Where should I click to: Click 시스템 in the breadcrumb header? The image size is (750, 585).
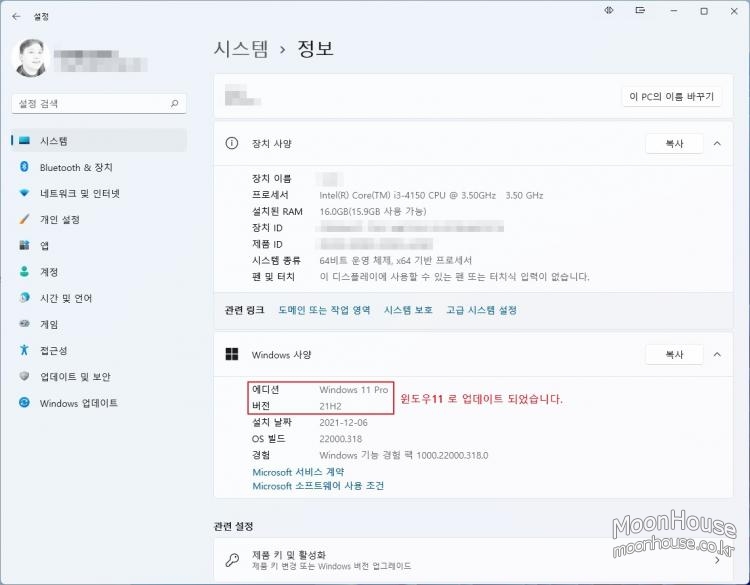tap(241, 49)
